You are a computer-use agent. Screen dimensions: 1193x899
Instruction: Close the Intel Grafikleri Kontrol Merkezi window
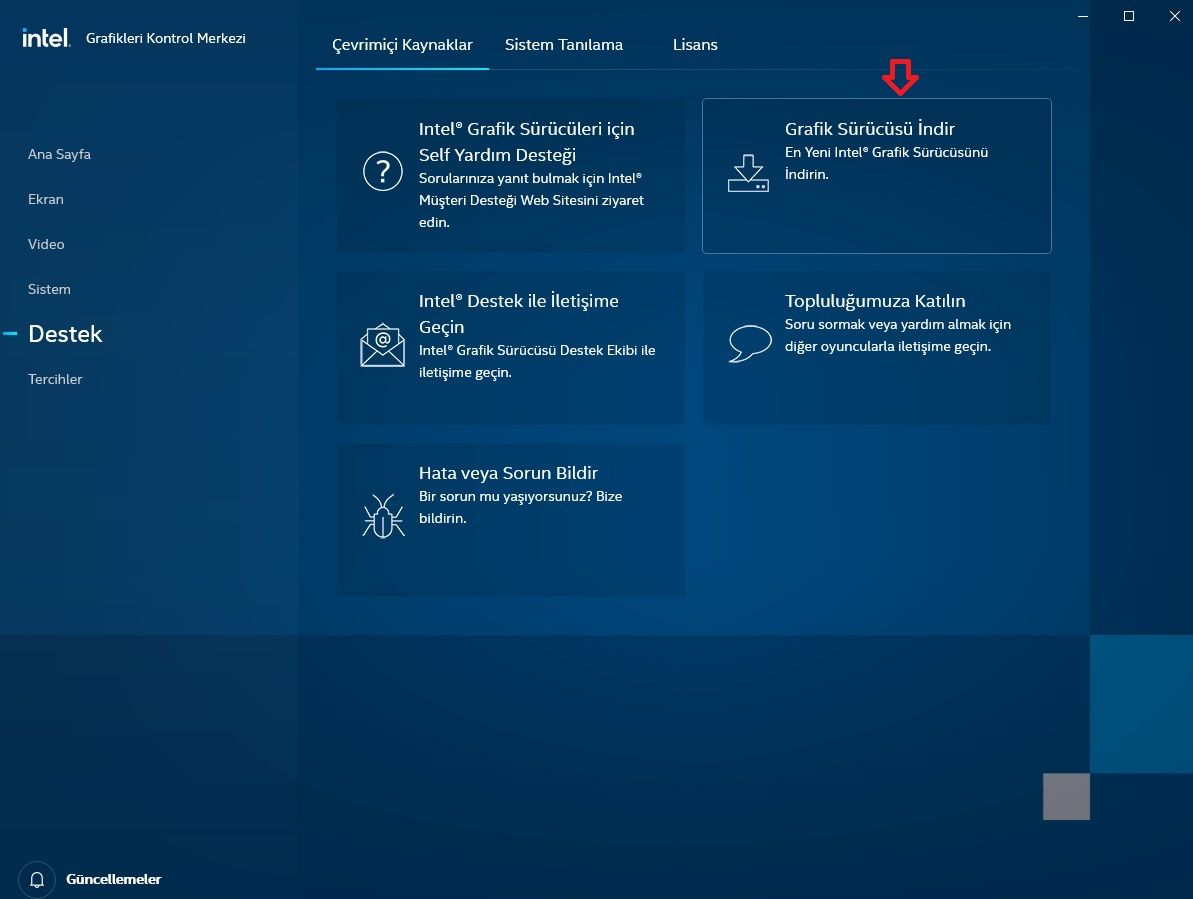click(x=1175, y=16)
